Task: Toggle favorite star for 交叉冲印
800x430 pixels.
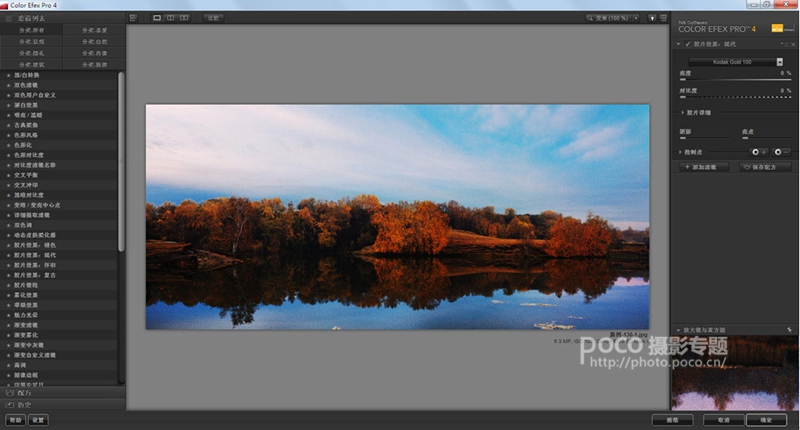Action: (x=8, y=185)
